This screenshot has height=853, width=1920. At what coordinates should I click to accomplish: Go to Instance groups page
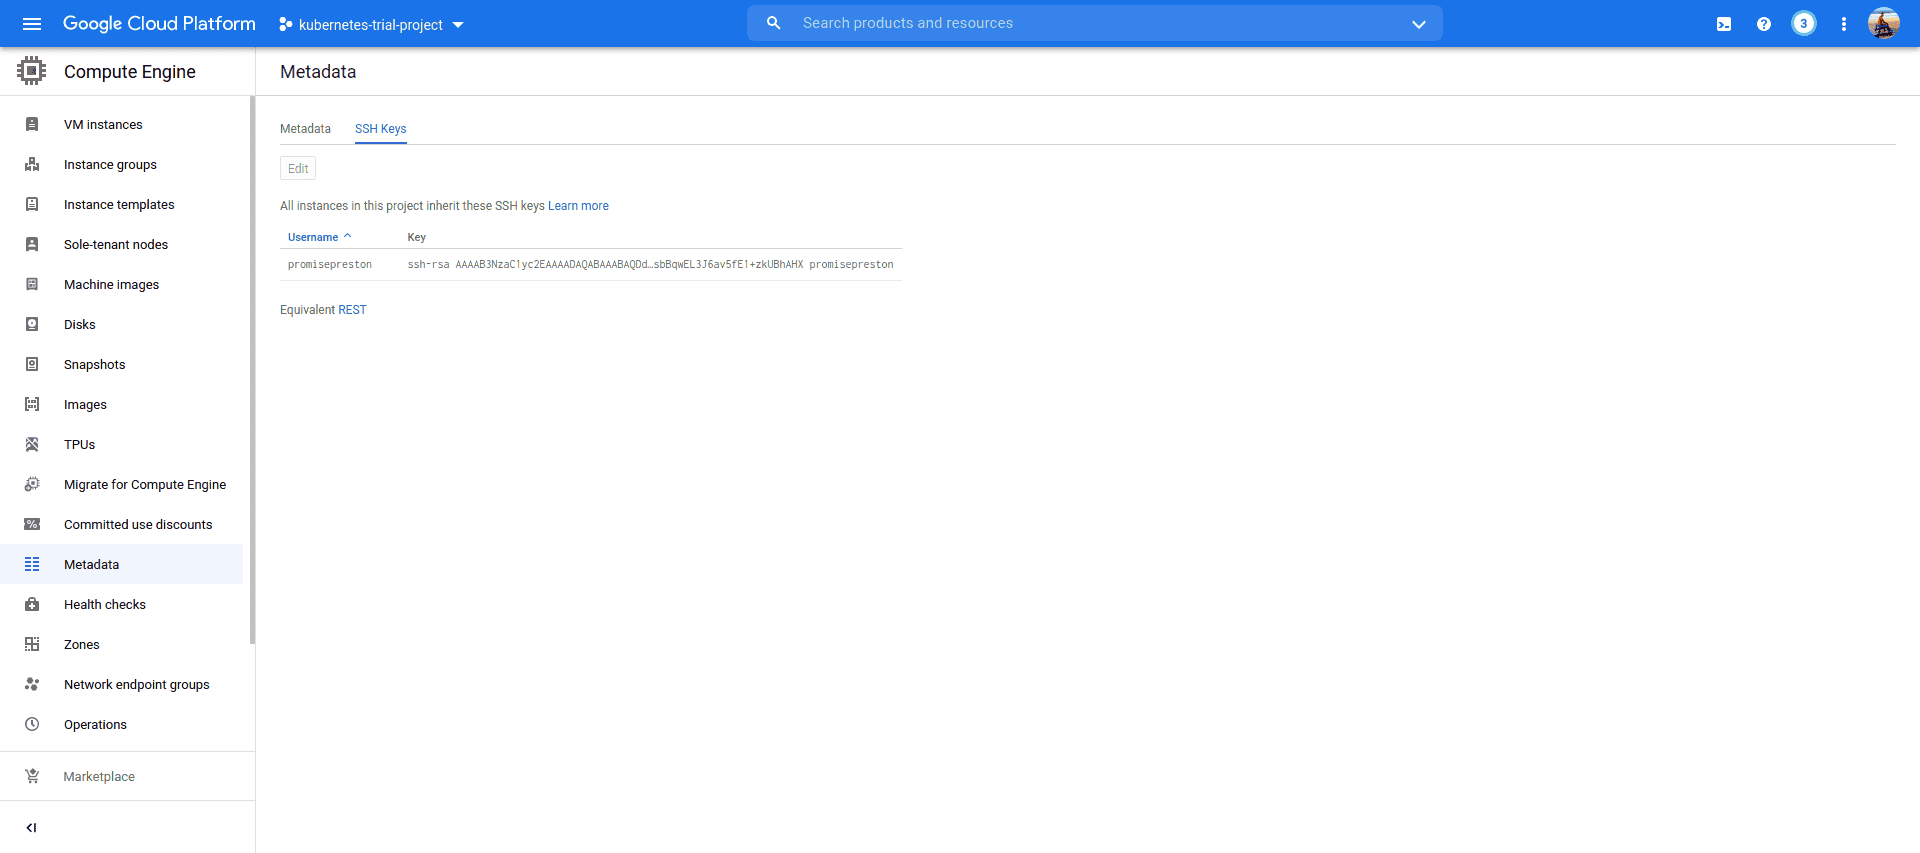(110, 164)
